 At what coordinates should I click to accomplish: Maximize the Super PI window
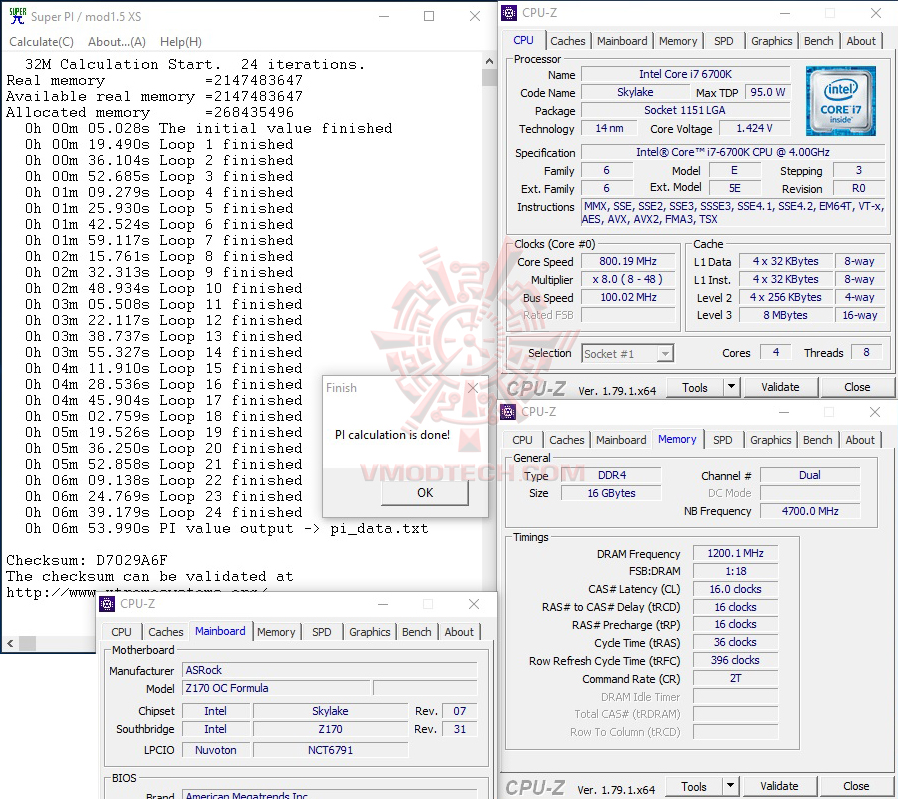point(428,16)
